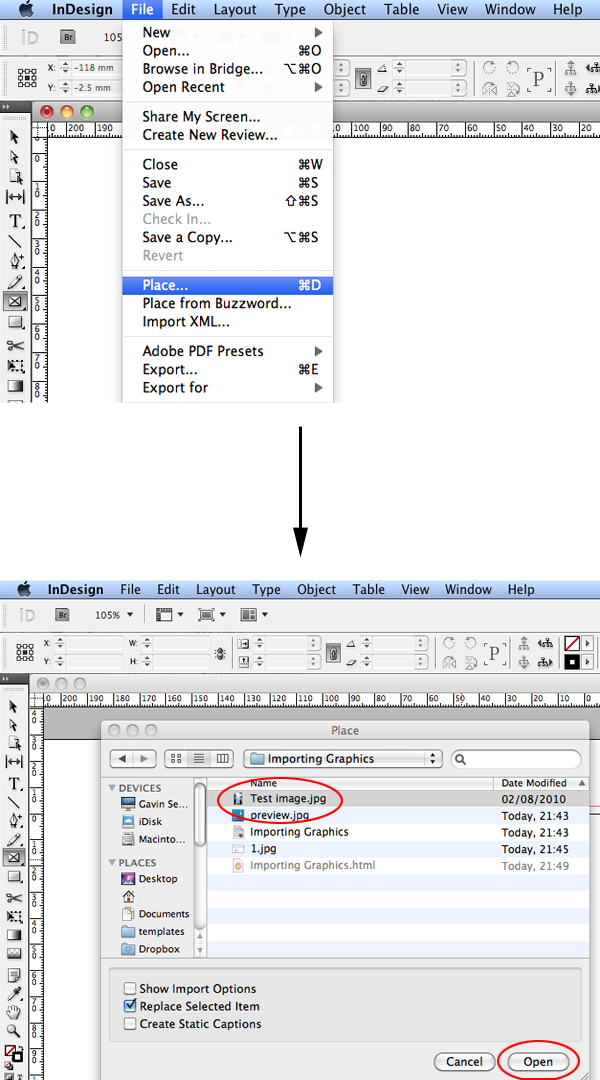600x1080 pixels.
Task: Select Test image.jpg in the file list
Action: 398,799
